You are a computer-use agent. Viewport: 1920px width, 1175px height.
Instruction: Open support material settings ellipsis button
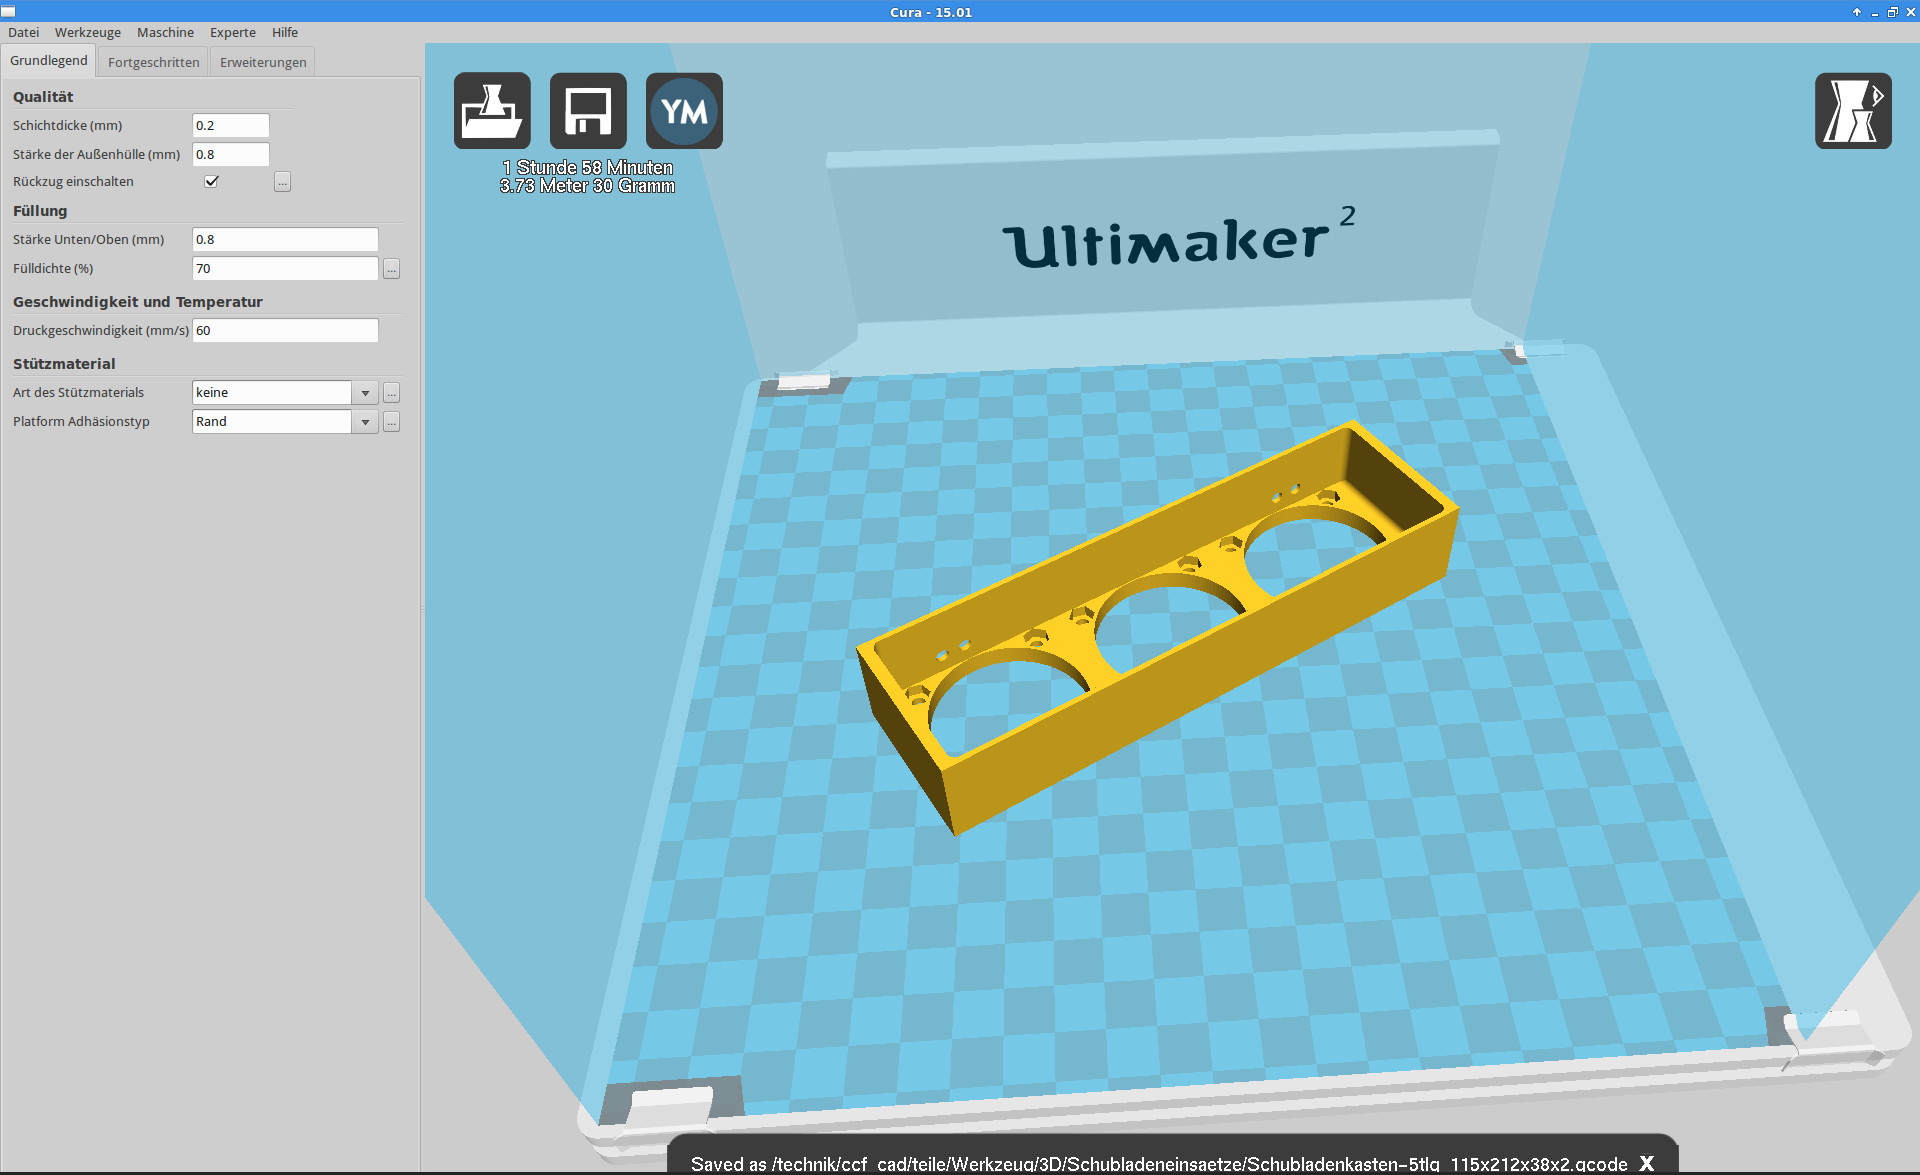(391, 393)
